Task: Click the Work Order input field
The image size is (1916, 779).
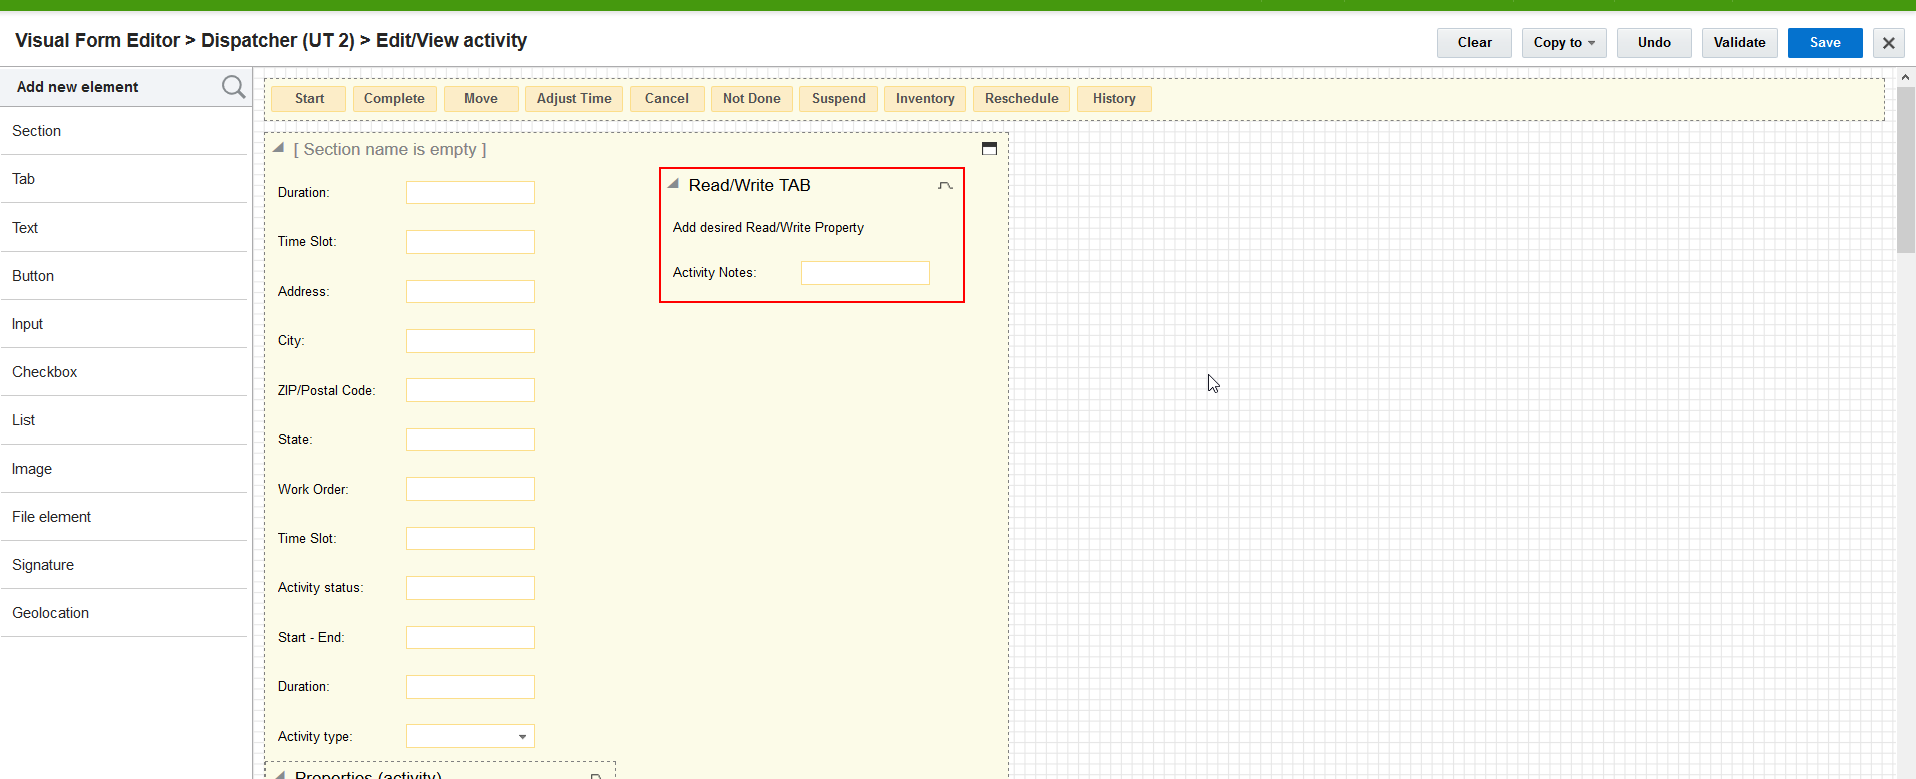Action: click(x=470, y=489)
